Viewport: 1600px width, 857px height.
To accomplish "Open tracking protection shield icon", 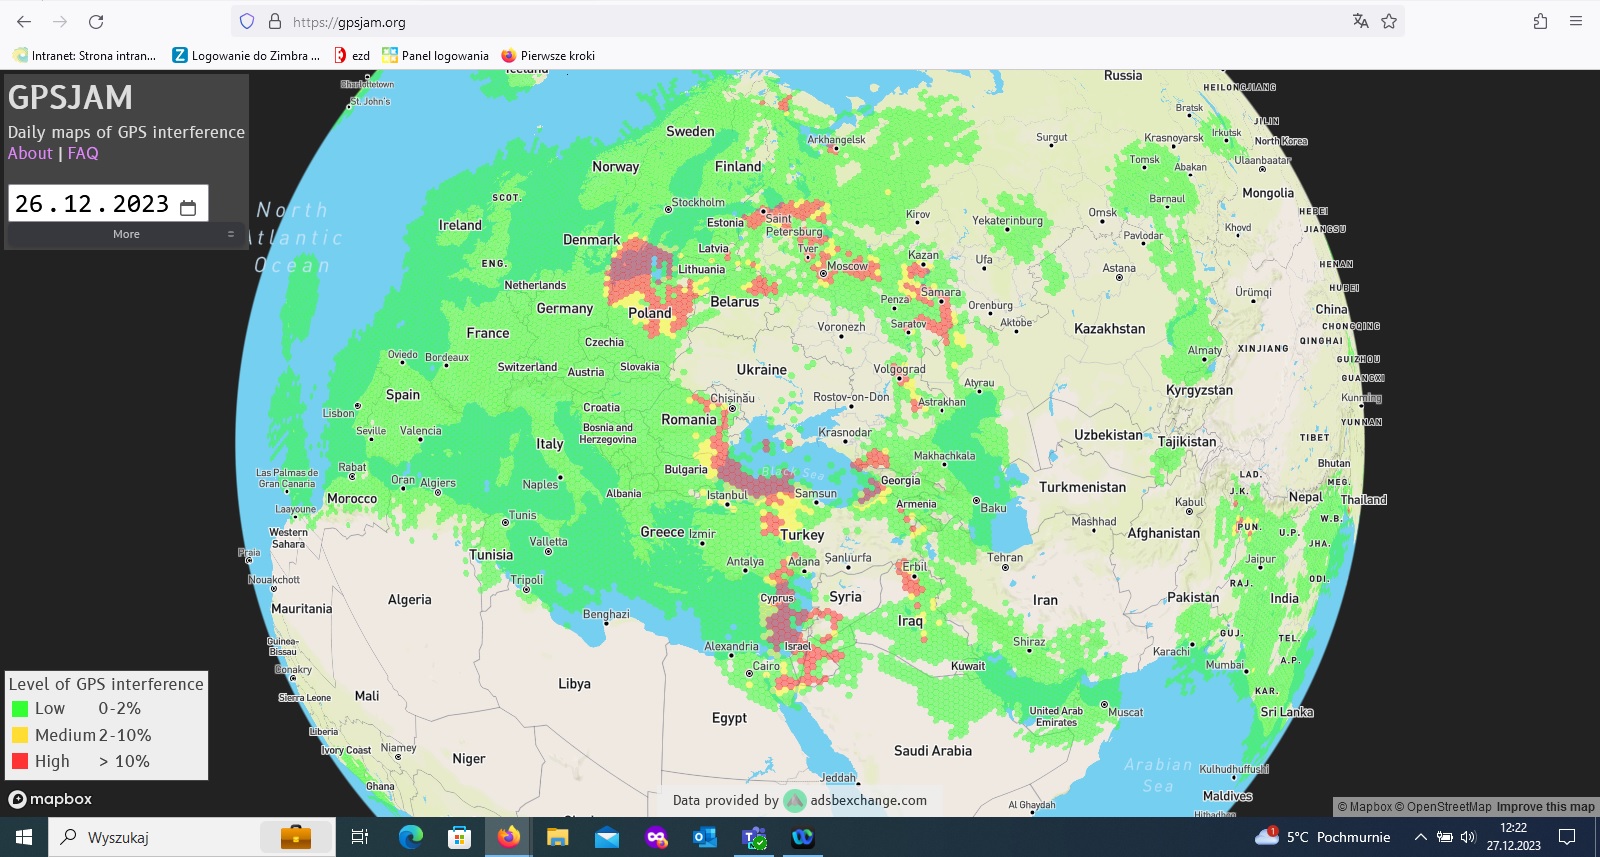I will [x=247, y=21].
